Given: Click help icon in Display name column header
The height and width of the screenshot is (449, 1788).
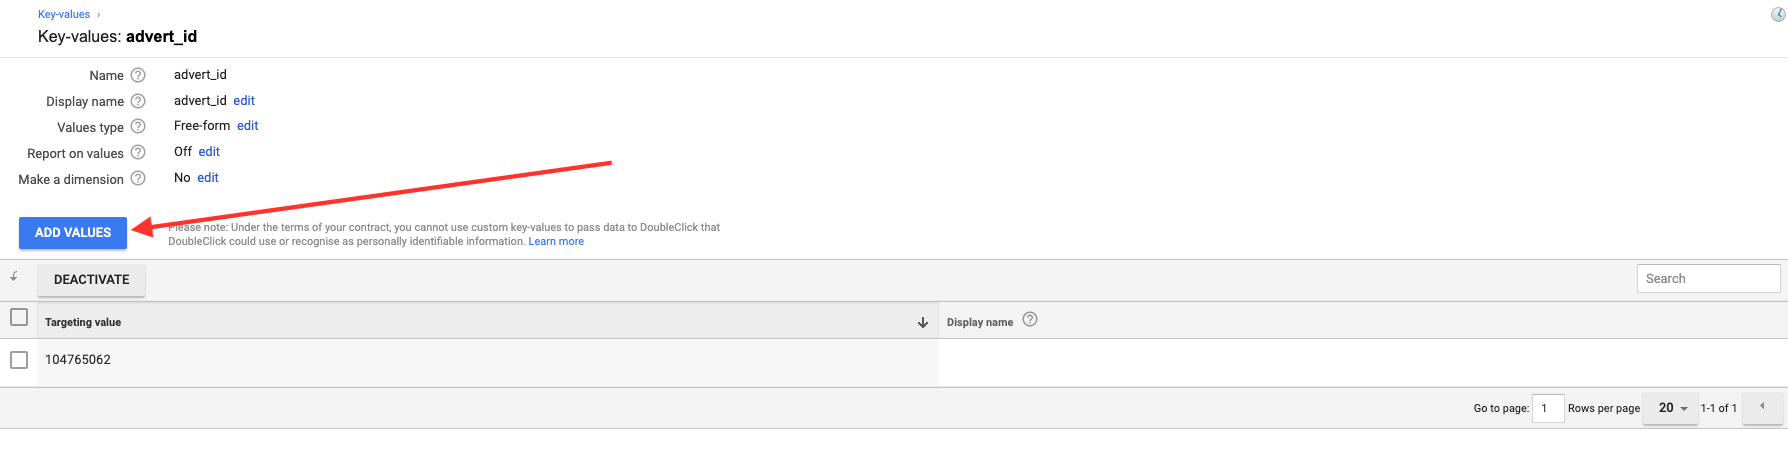Looking at the screenshot, I should [1030, 320].
